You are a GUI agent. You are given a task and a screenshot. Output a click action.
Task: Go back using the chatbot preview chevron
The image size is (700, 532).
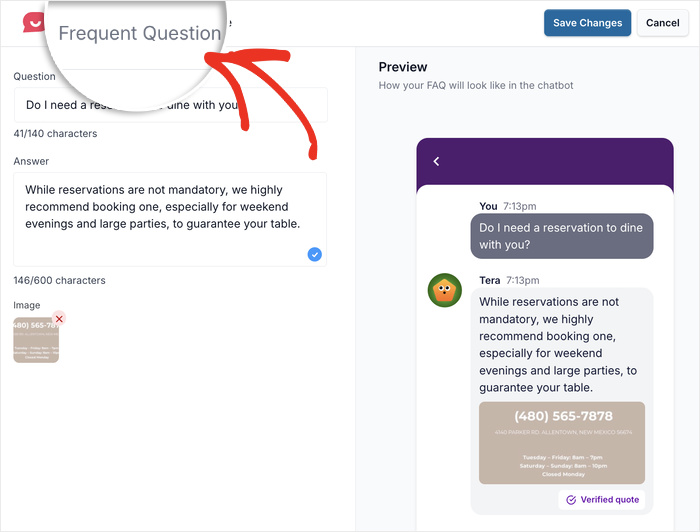pyautogui.click(x=436, y=161)
